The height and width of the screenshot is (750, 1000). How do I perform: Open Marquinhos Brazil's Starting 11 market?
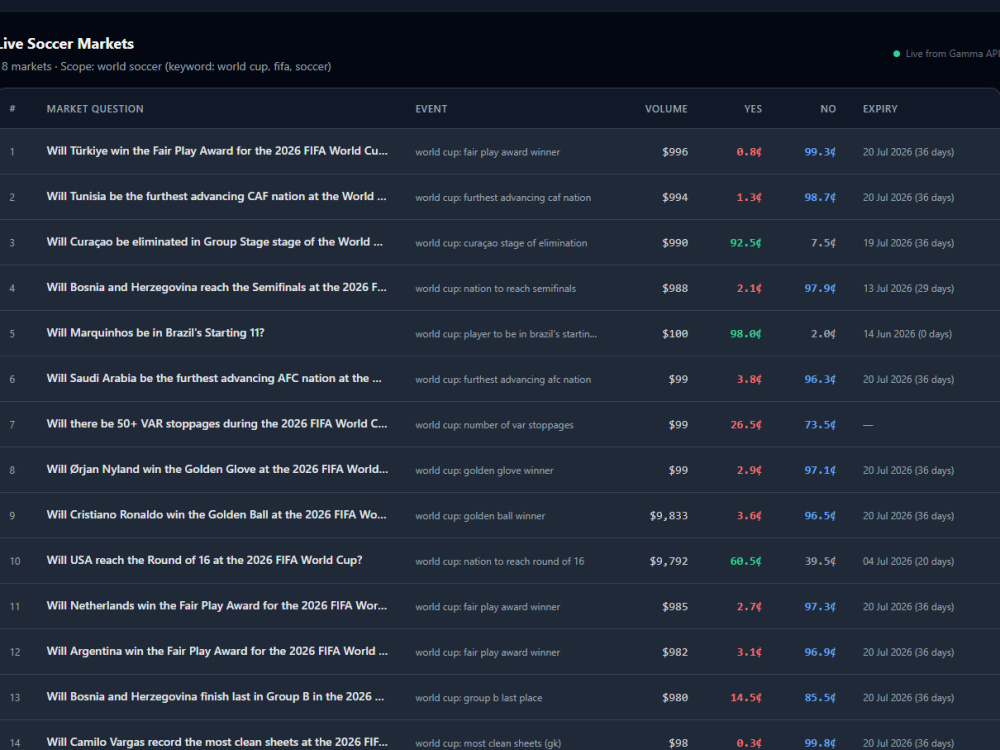click(155, 333)
